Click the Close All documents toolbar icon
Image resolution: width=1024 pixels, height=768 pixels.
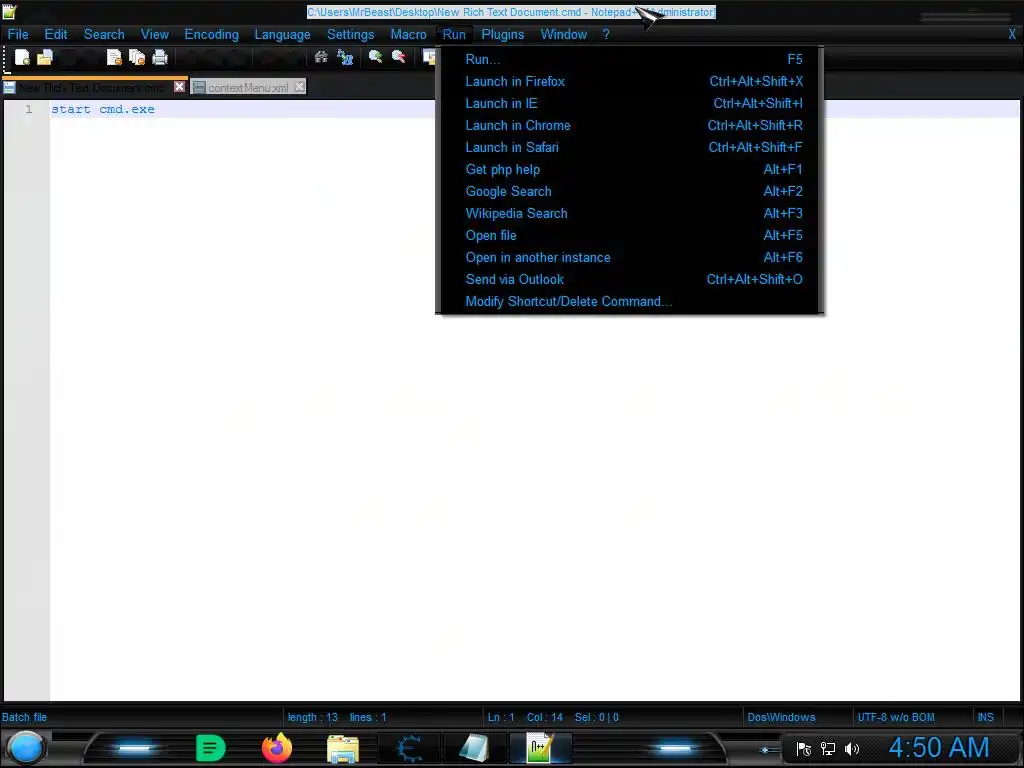point(137,57)
